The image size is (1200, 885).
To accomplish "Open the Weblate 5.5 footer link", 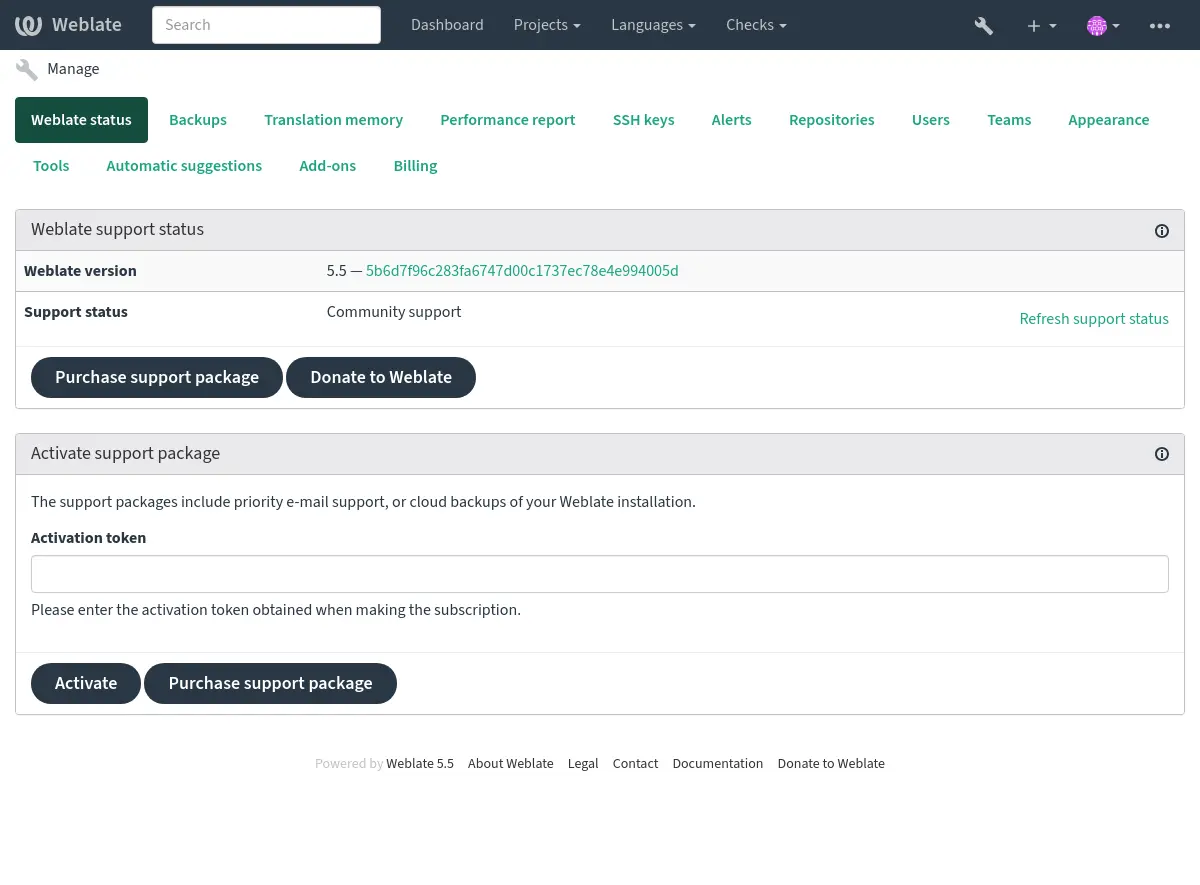I will pyautogui.click(x=420, y=764).
